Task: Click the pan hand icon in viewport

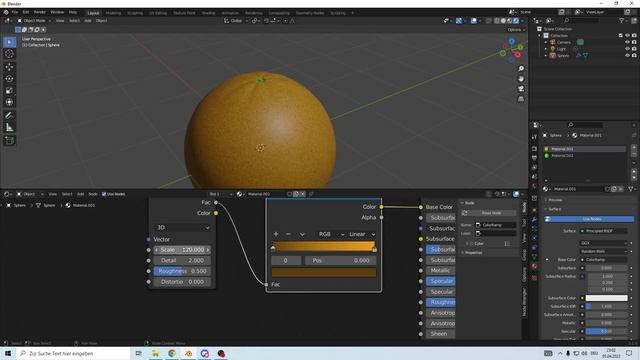Action: pos(521,79)
